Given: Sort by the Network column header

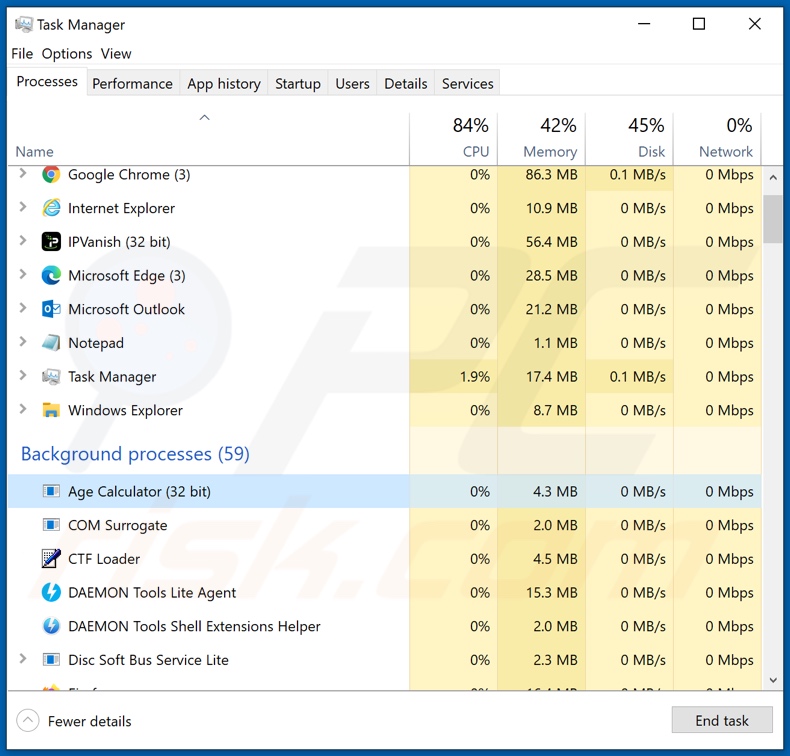Looking at the screenshot, I should tap(717, 138).
